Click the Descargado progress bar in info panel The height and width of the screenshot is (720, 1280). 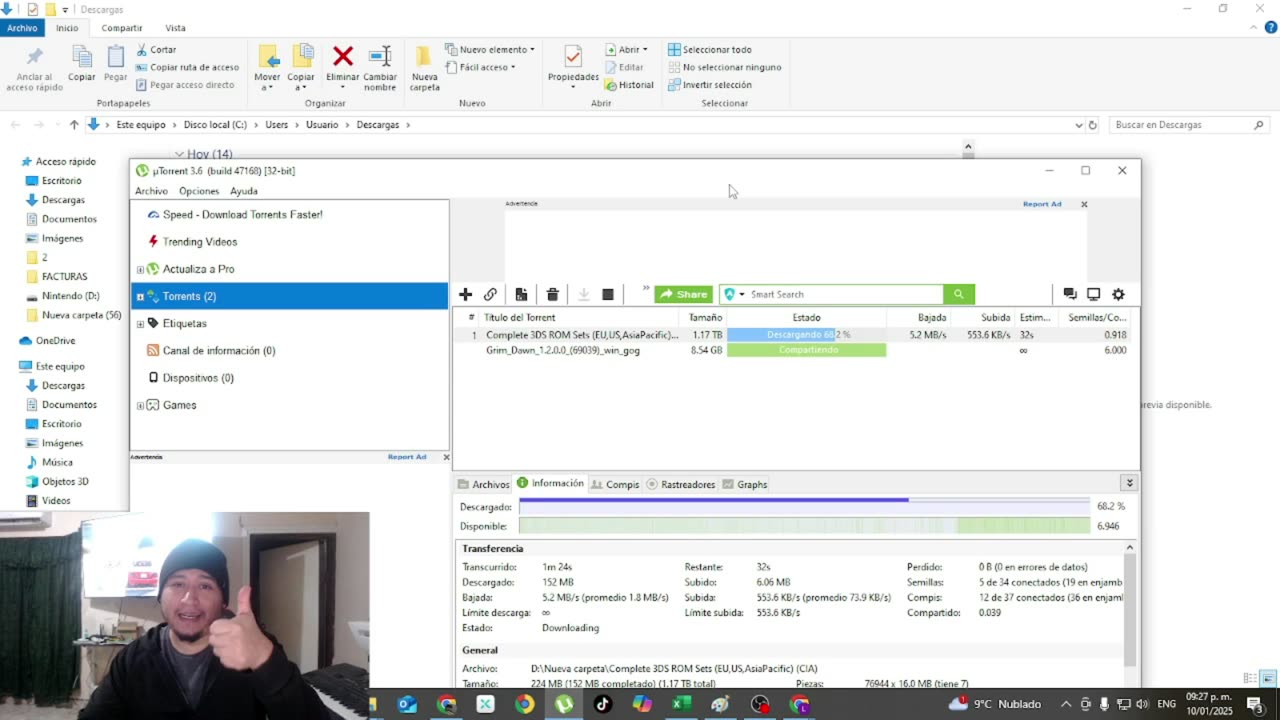click(804, 507)
